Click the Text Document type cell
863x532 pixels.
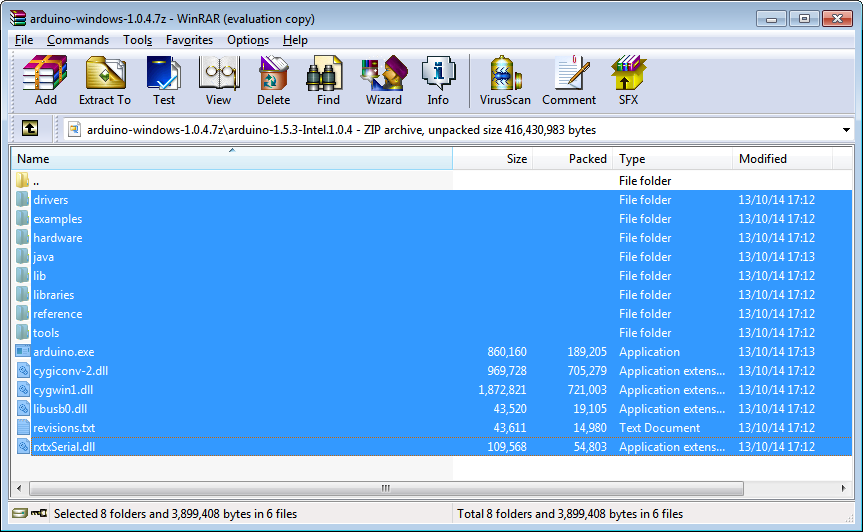coord(659,427)
